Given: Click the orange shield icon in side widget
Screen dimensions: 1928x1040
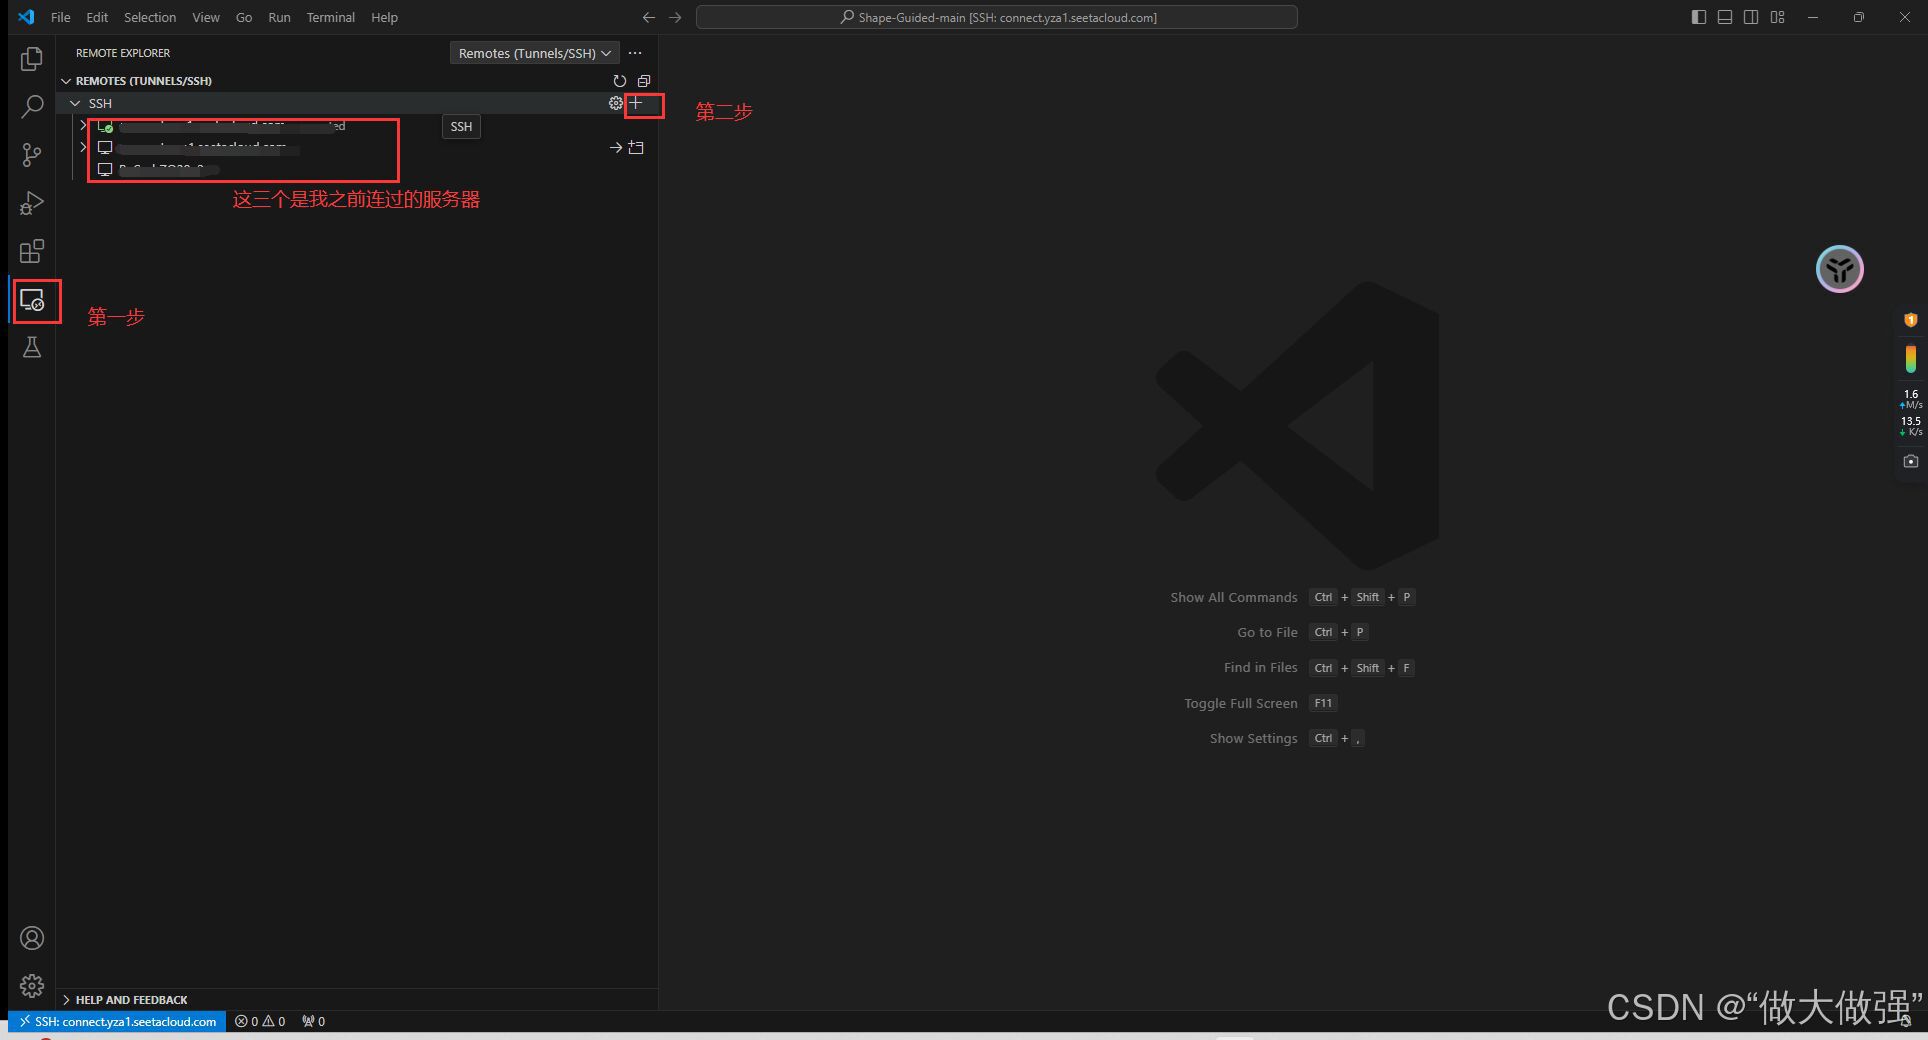Looking at the screenshot, I should tap(1910, 320).
